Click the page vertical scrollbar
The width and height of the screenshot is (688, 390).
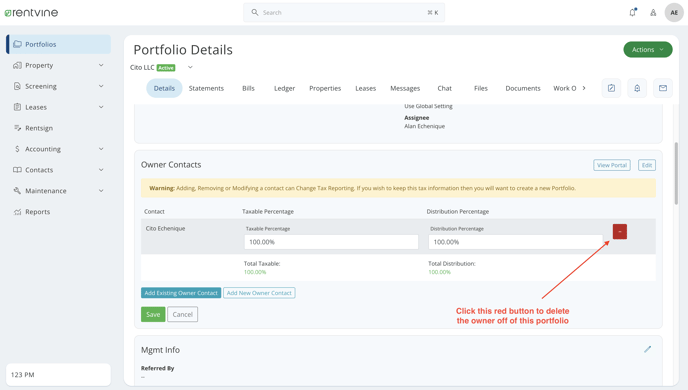[x=676, y=173]
